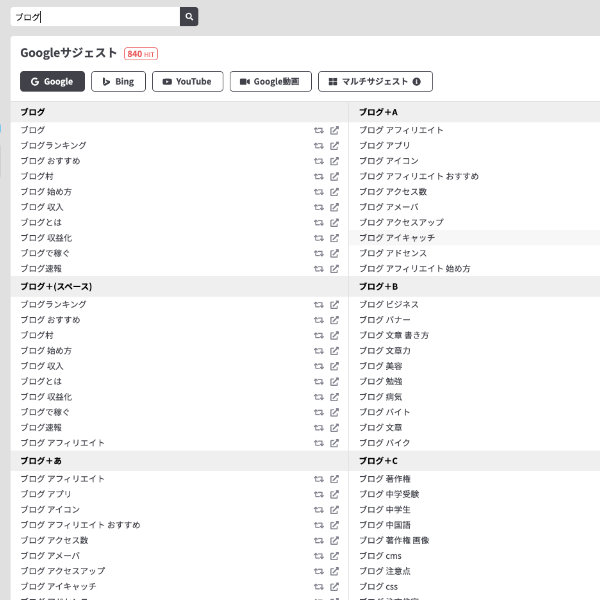600x600 pixels.
Task: Switch to the Google動画 tab
Action: pos(271,82)
